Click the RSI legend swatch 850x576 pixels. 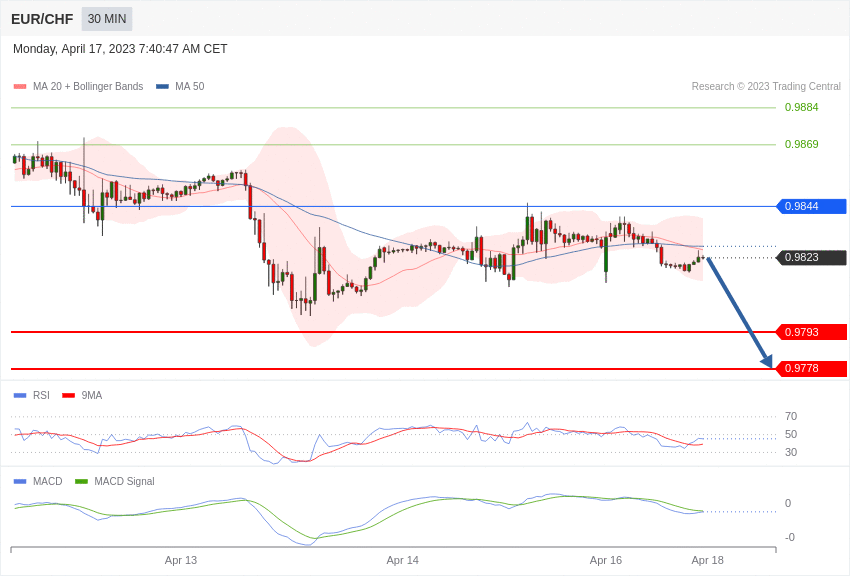[20, 396]
